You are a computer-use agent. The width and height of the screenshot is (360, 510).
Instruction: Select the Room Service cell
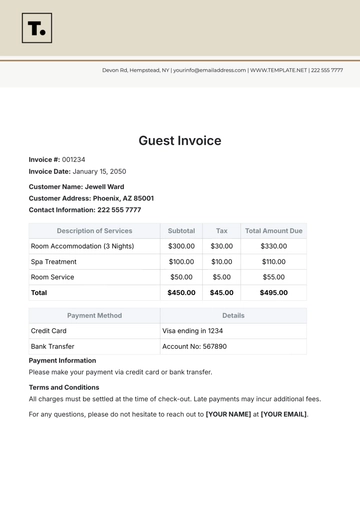(94, 277)
